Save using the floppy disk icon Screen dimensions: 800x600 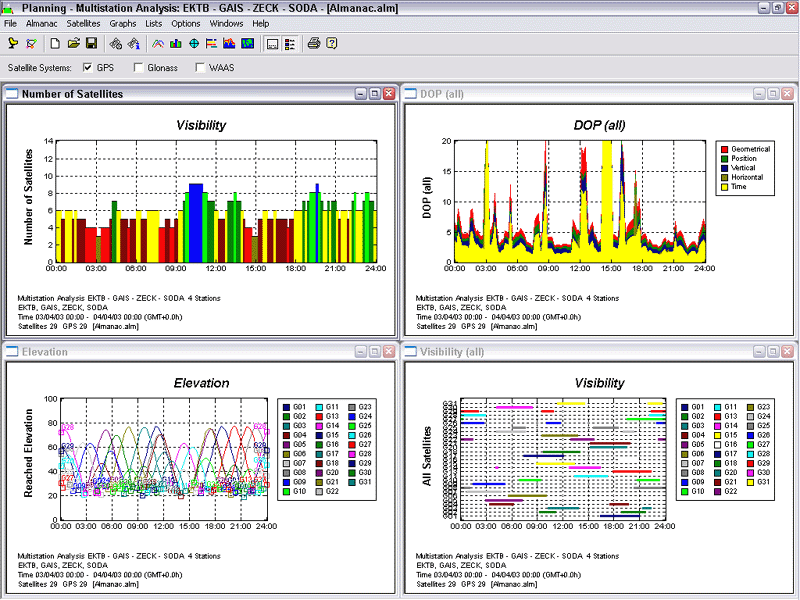tap(90, 43)
